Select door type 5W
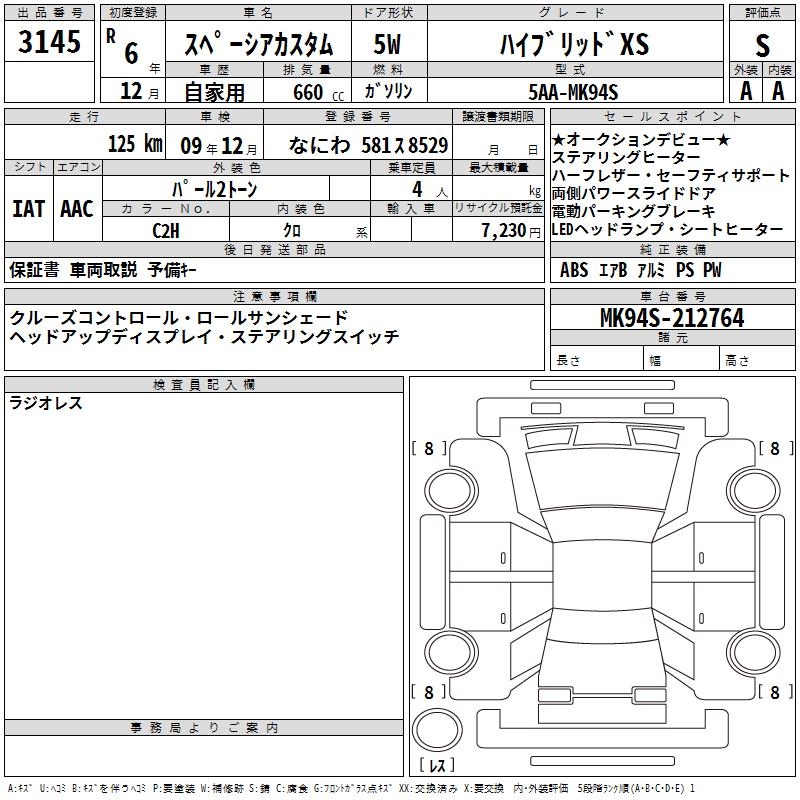The image size is (800, 800). (x=387, y=44)
